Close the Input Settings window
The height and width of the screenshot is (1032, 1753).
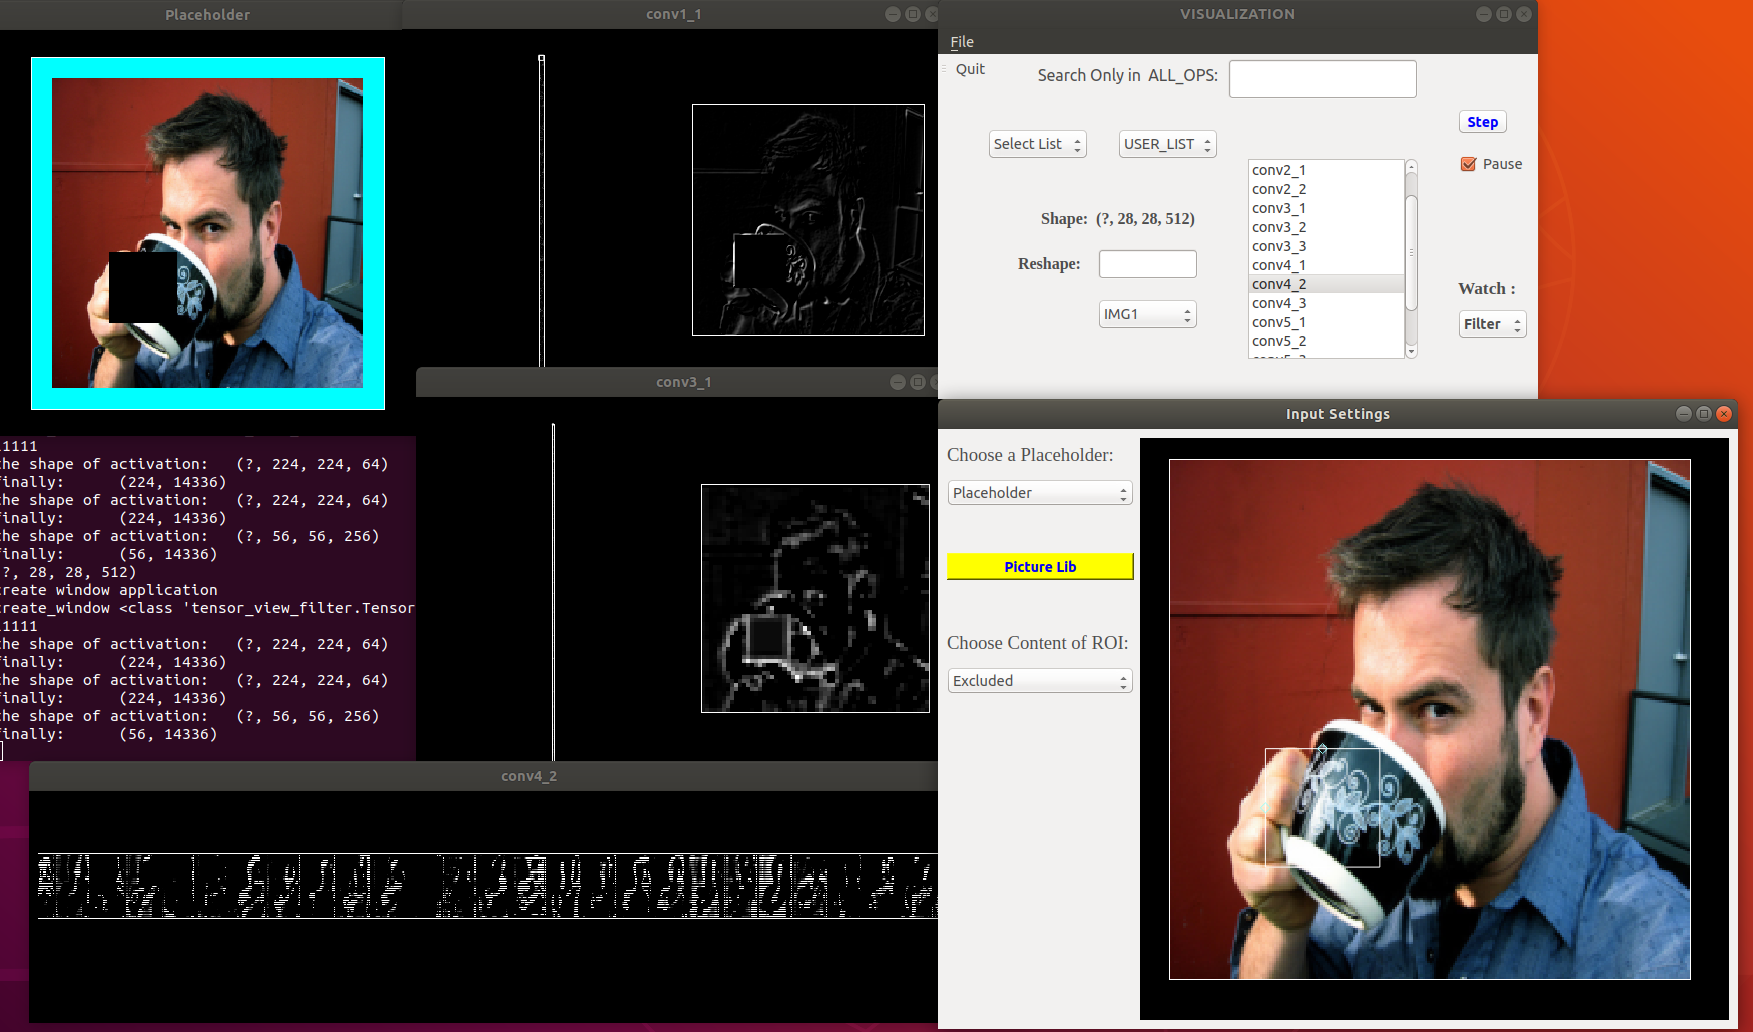1723,414
